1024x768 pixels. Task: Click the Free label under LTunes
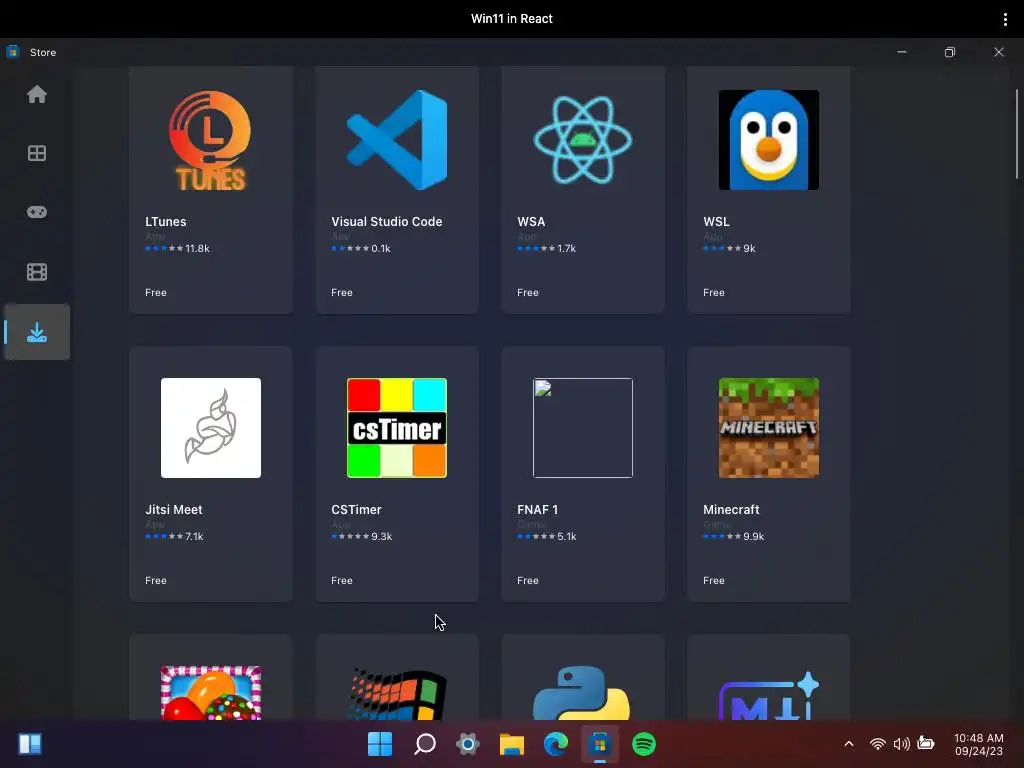click(x=155, y=293)
